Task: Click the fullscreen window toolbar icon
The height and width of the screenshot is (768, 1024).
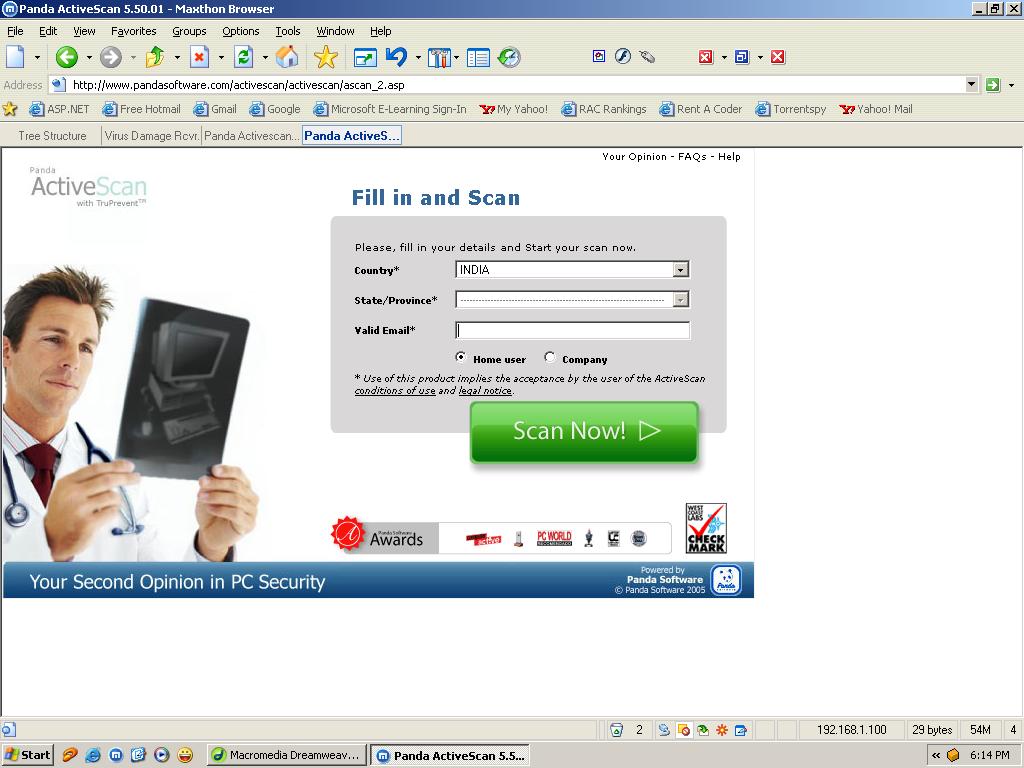Action: pyautogui.click(x=365, y=58)
